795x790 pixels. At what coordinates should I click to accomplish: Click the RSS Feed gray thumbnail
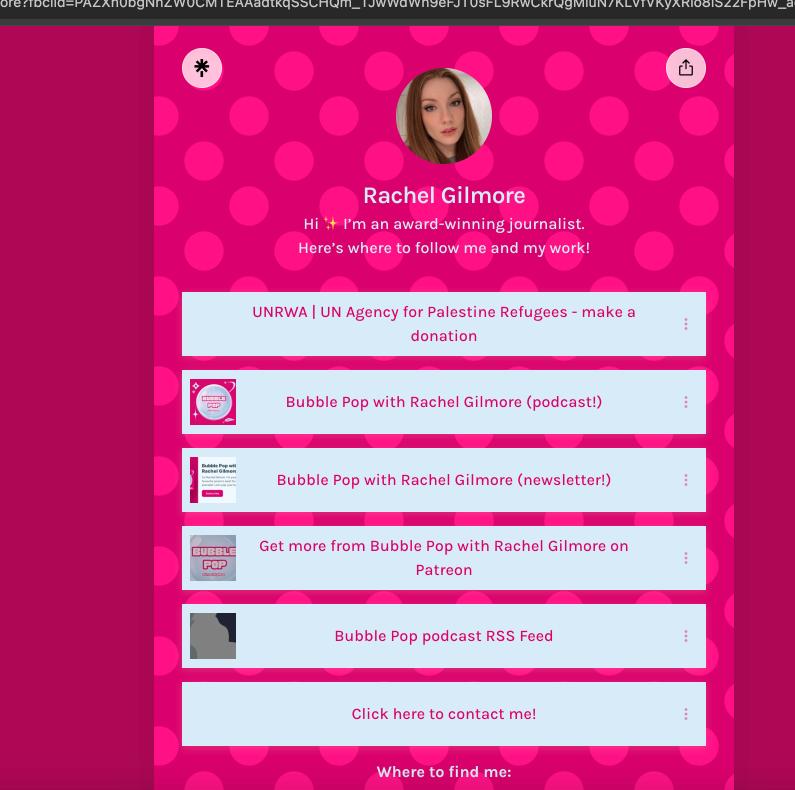tap(213, 636)
